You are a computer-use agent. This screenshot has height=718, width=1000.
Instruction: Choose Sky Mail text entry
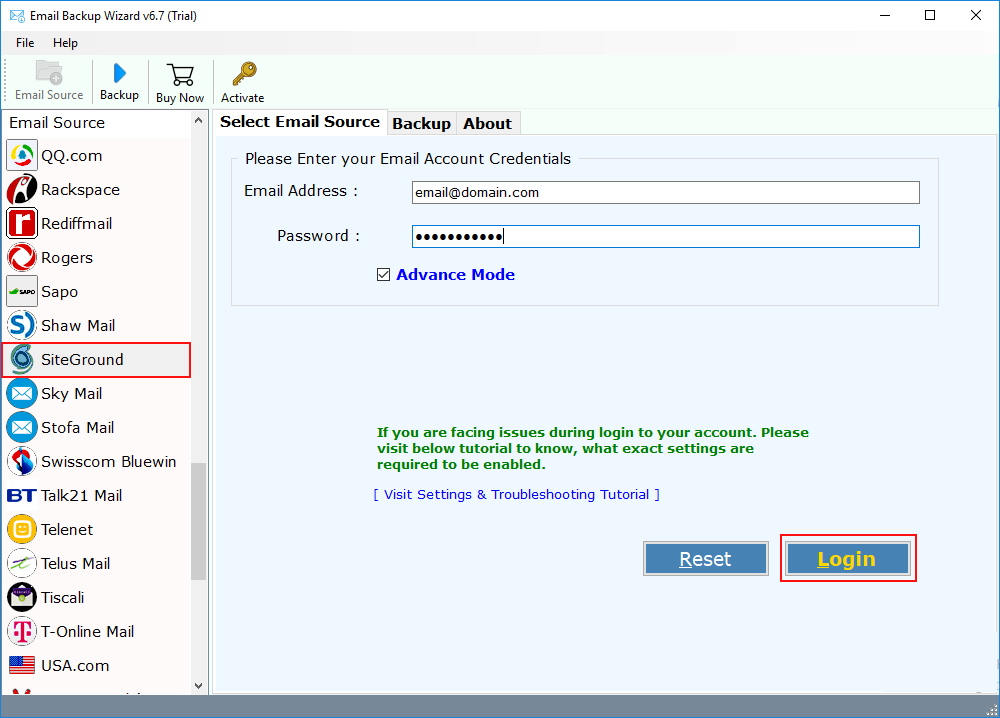click(x=71, y=394)
